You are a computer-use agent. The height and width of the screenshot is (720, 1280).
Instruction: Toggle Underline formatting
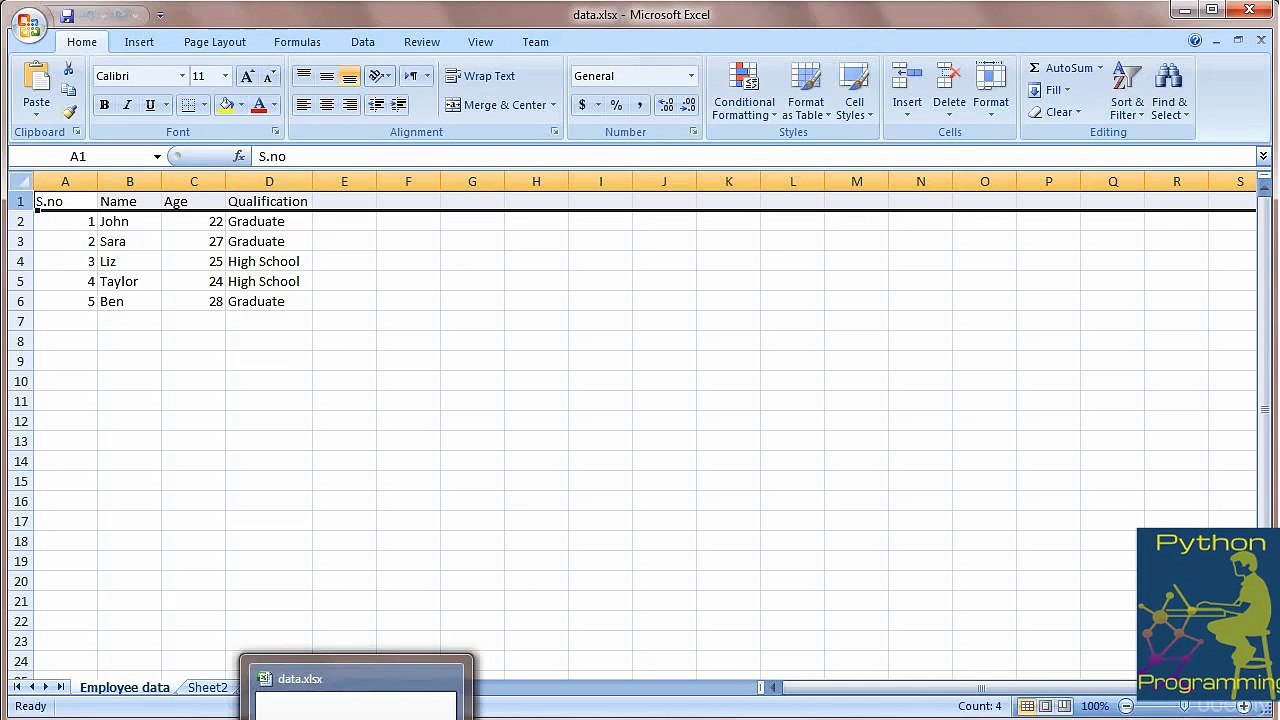[150, 105]
